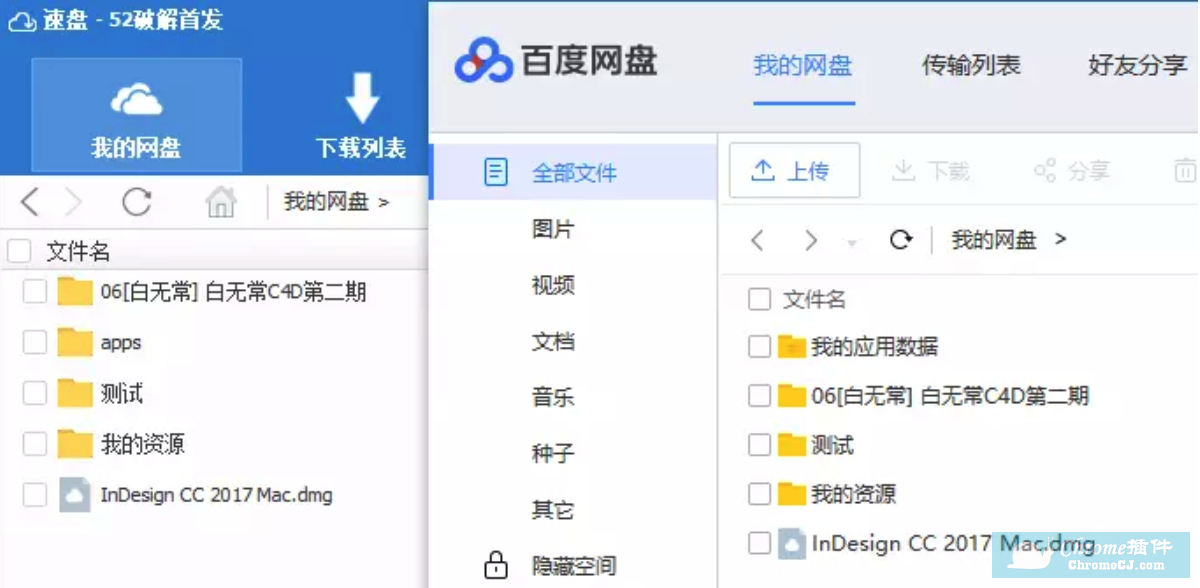Click the trash delete icon in toolbar
This screenshot has width=1200, height=588.
click(1185, 170)
